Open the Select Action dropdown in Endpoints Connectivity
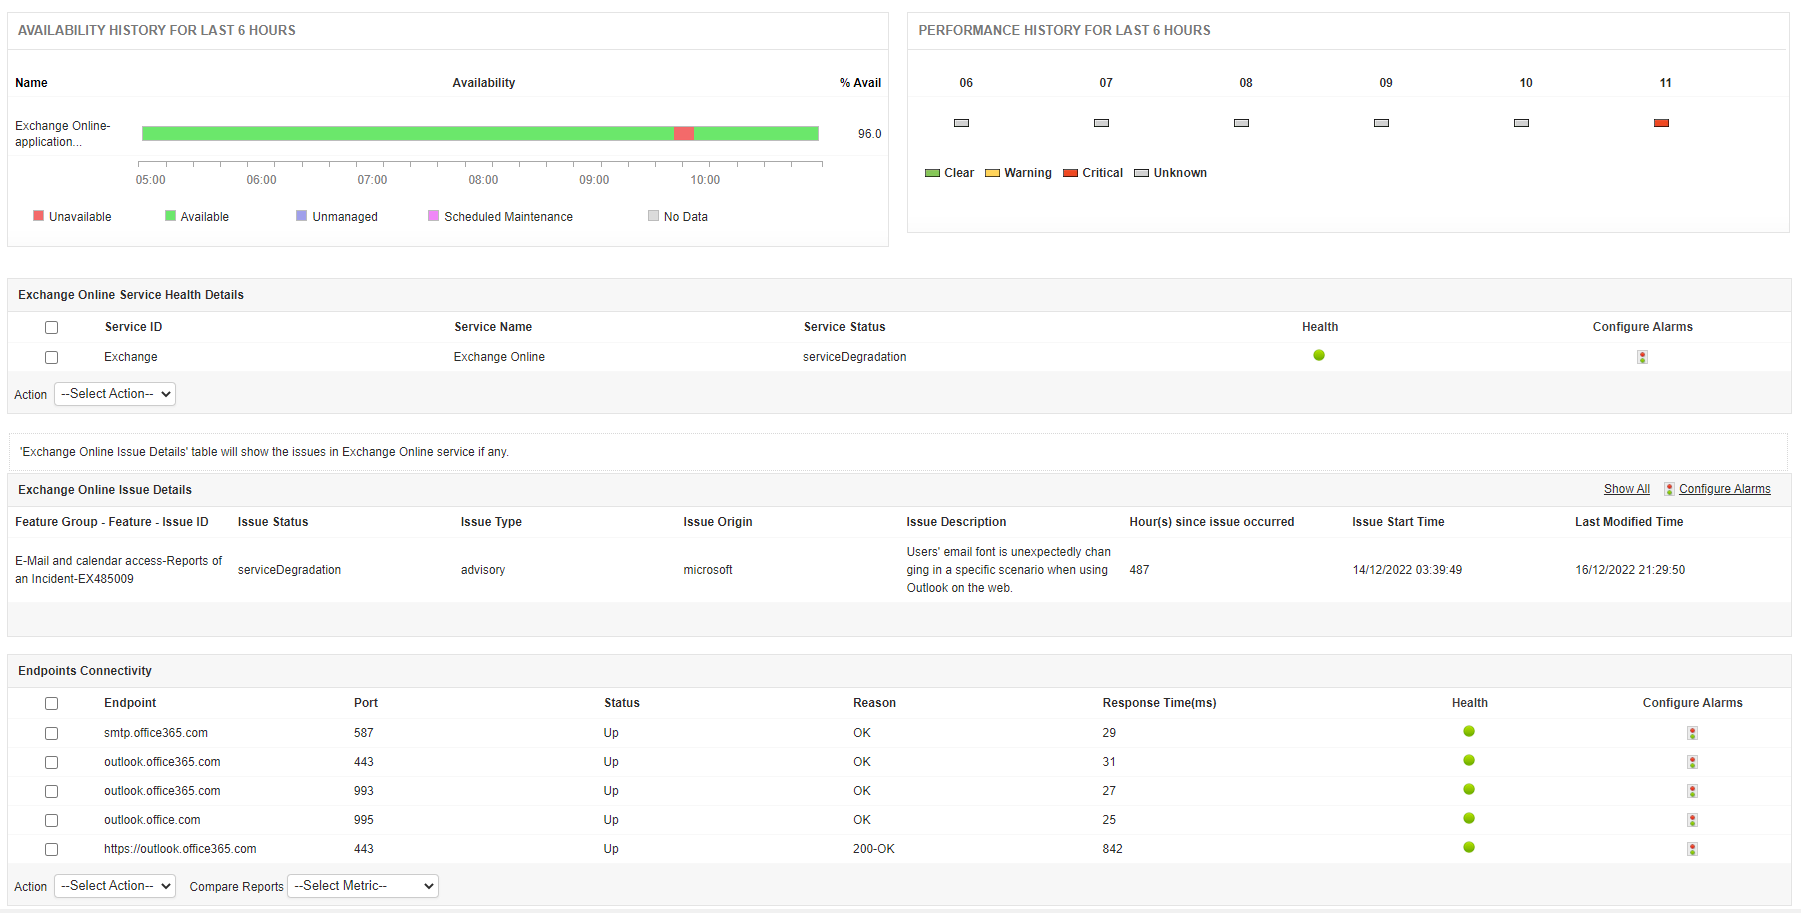 (114, 885)
